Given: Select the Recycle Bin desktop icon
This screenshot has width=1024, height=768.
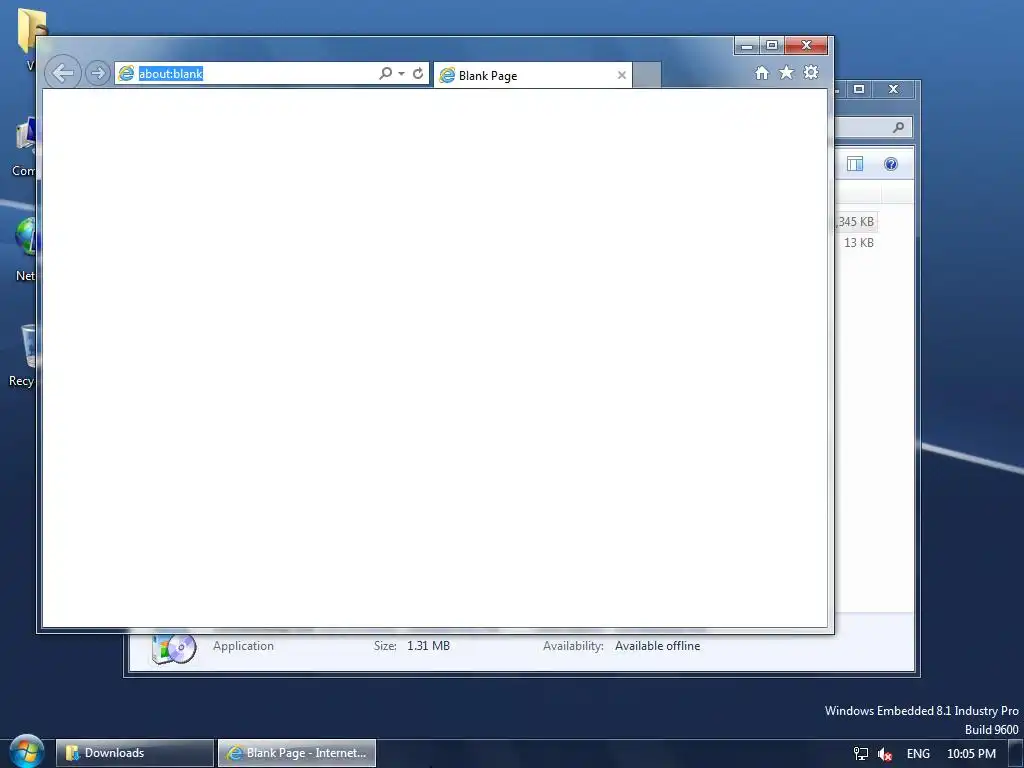Looking at the screenshot, I should coord(22,356).
